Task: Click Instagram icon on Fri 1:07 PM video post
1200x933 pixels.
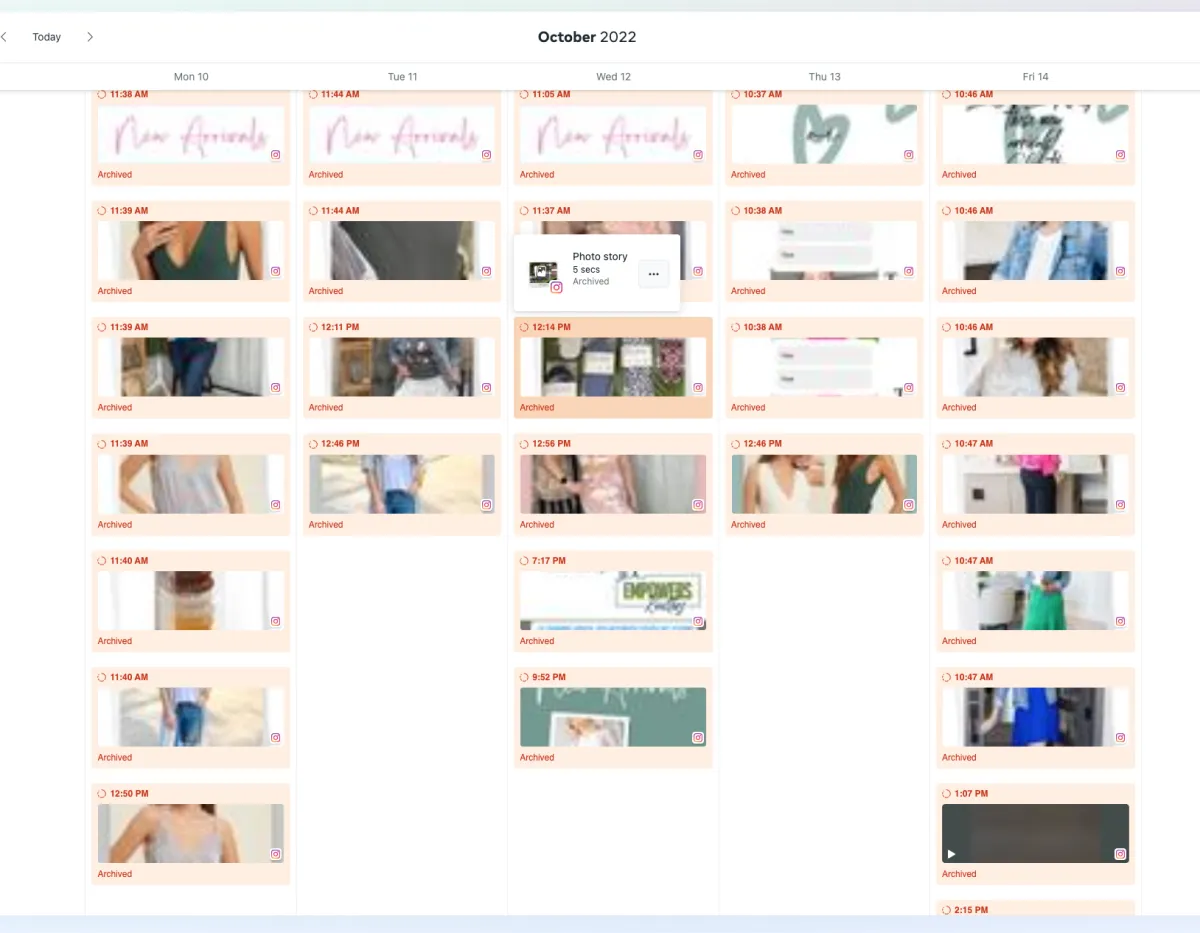Action: (1121, 854)
